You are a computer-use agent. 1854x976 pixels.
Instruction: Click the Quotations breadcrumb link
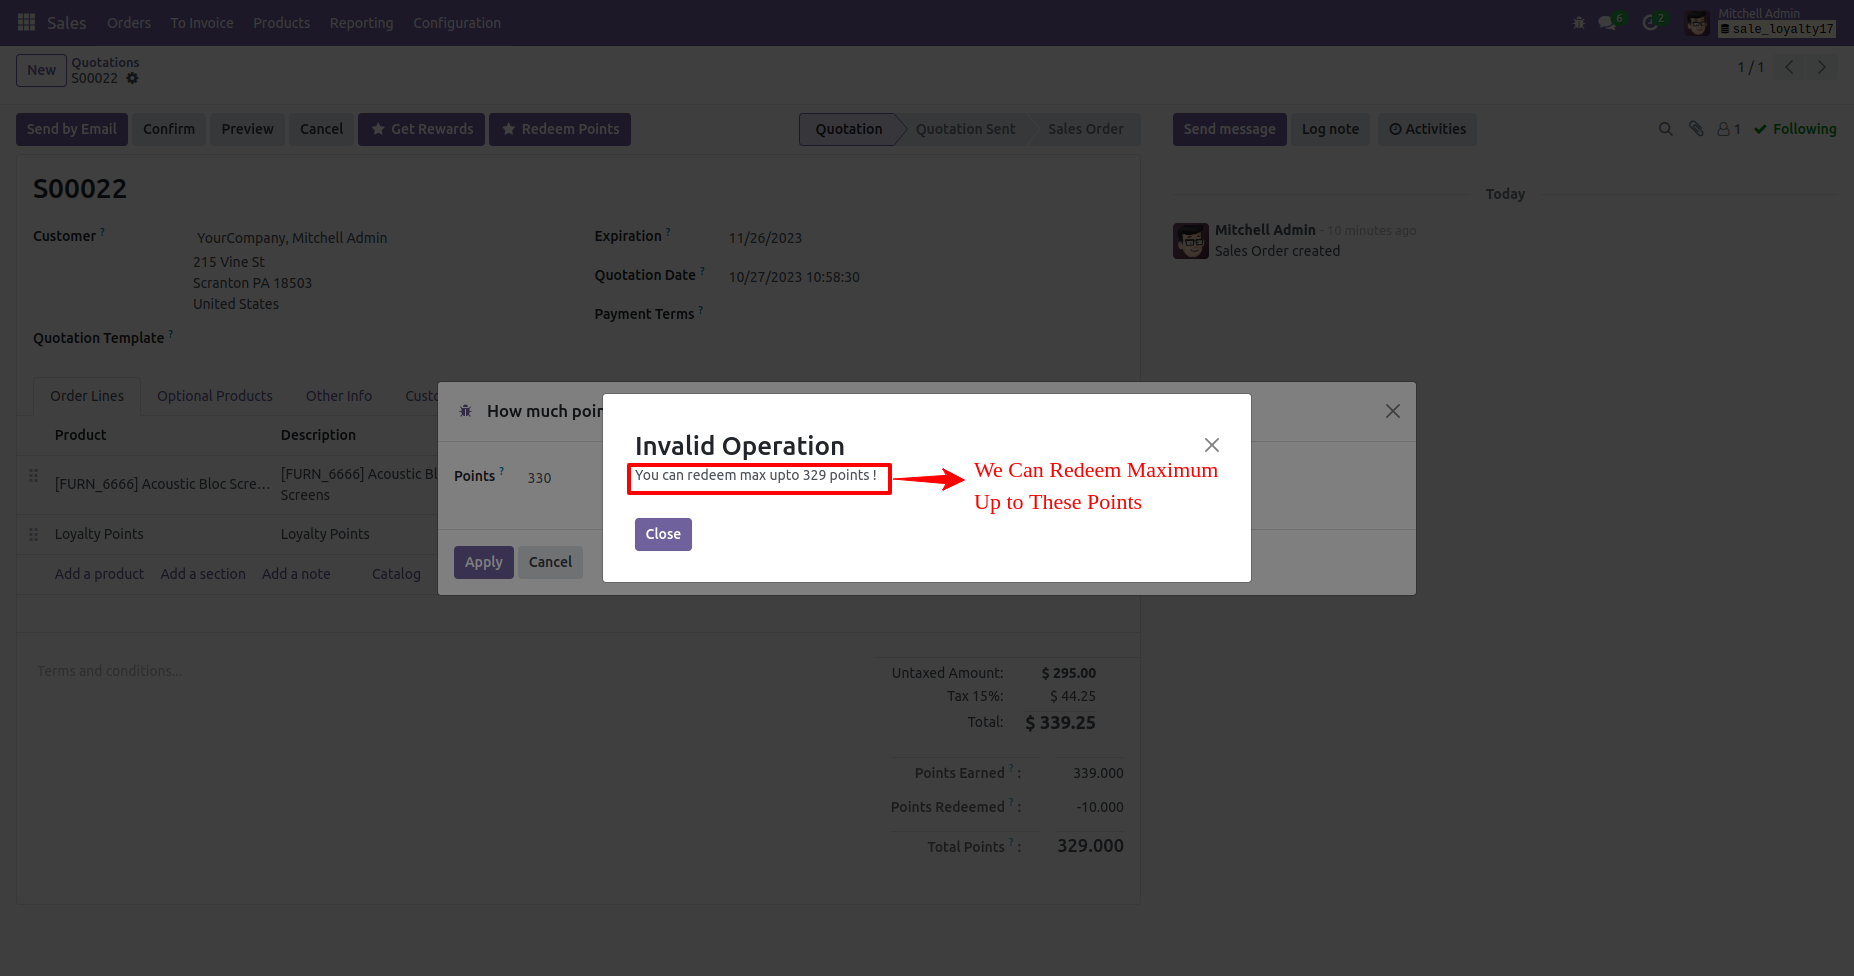coord(105,62)
